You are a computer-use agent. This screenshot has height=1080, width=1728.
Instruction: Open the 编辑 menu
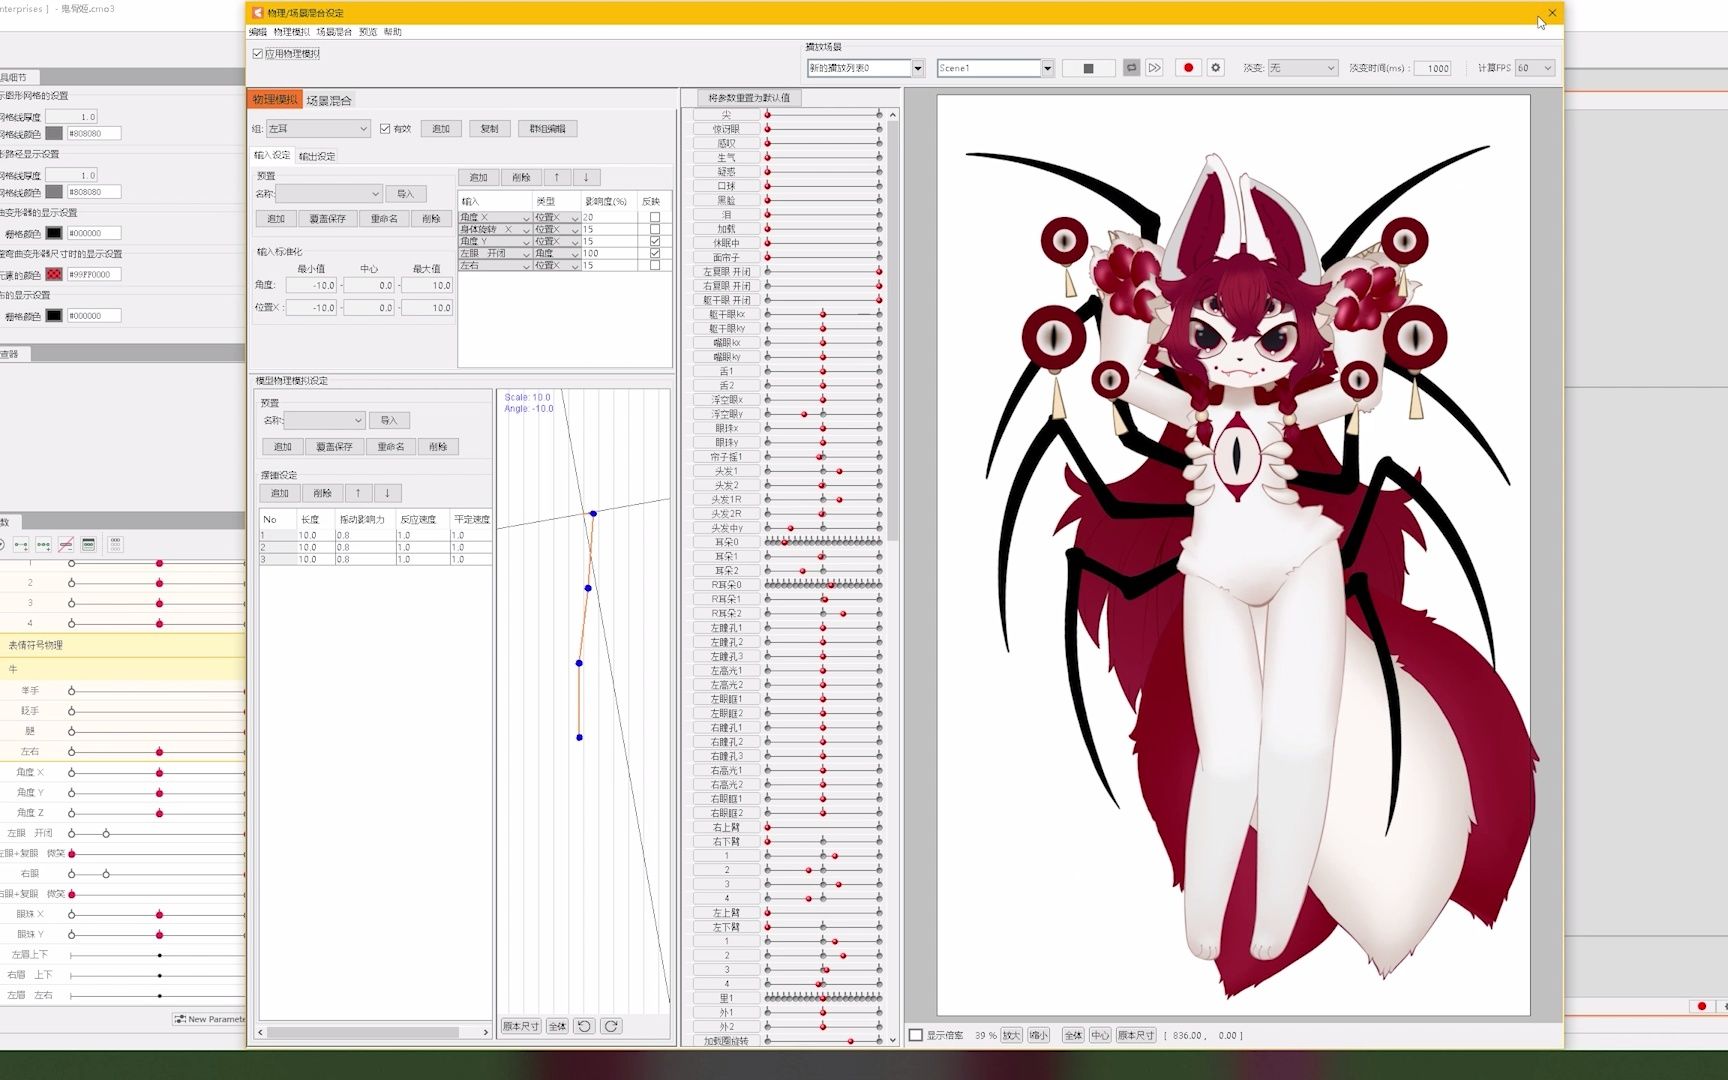(258, 32)
